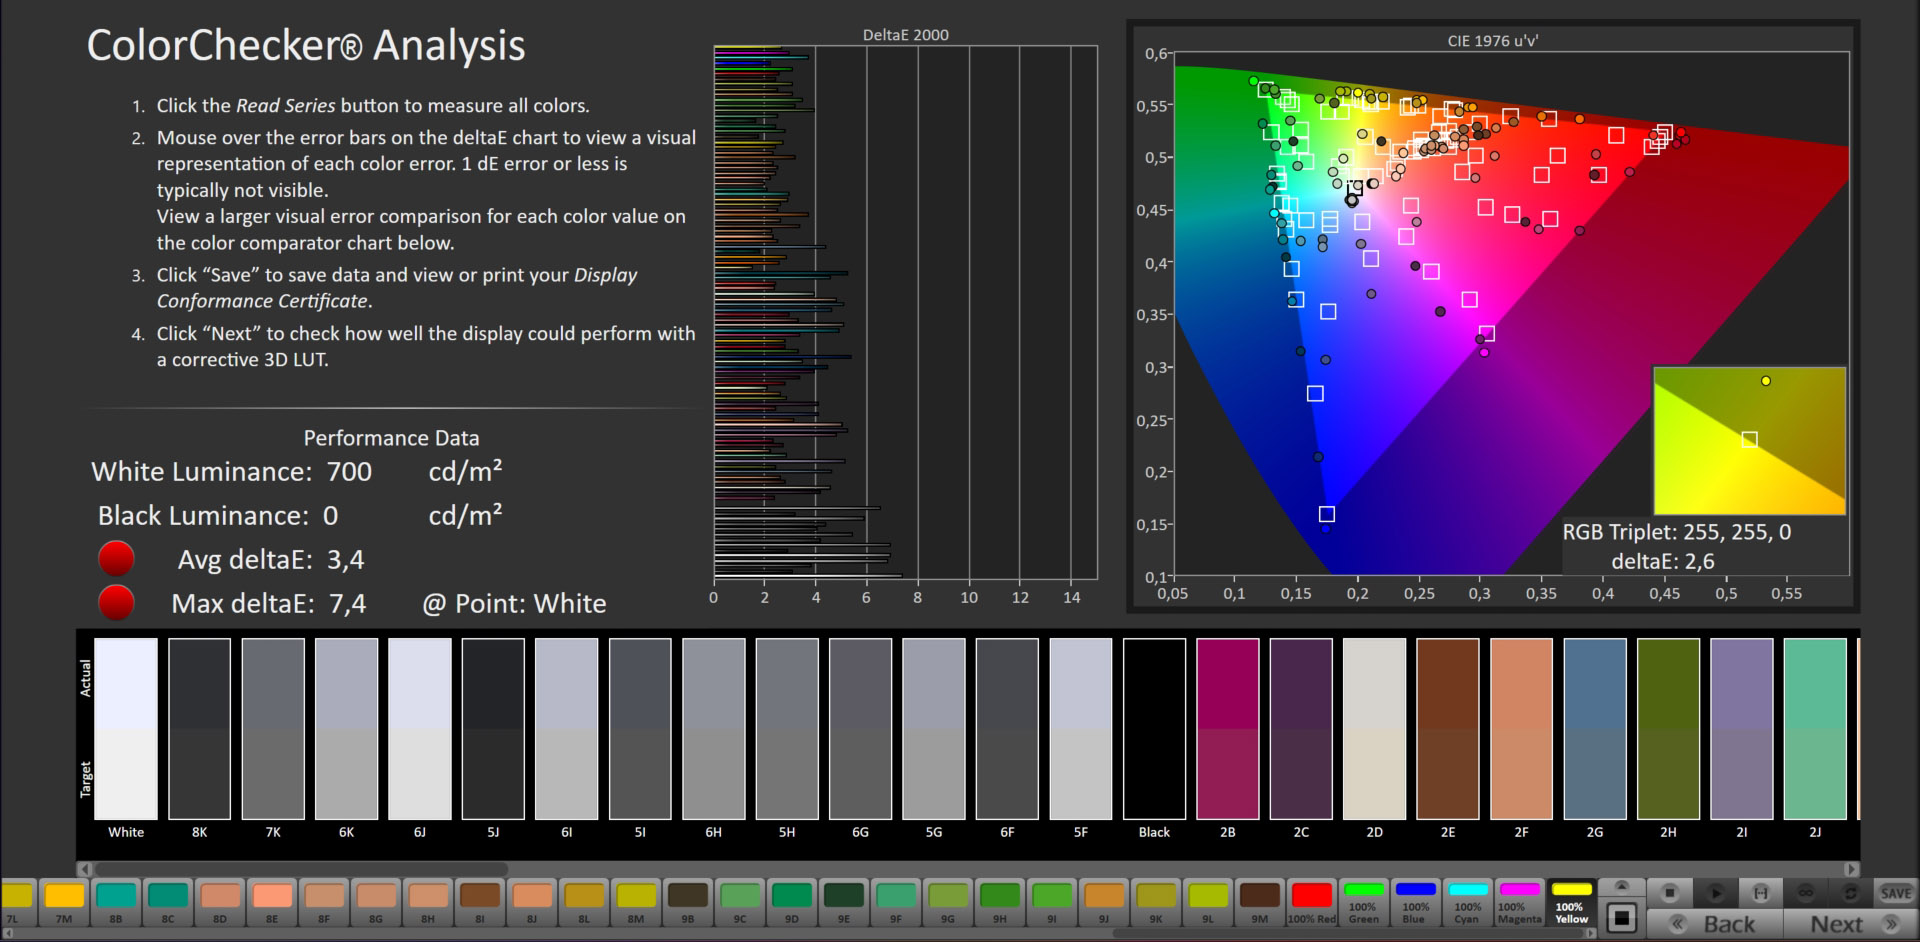Select the 9I green color patch

click(x=1051, y=901)
